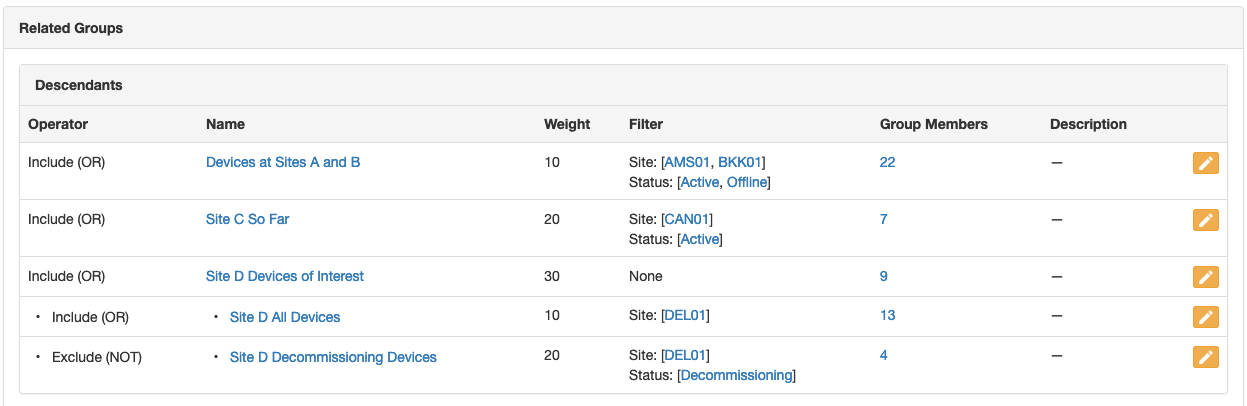View the 22 group members
Image resolution: width=1247 pixels, height=406 pixels.
887,162
